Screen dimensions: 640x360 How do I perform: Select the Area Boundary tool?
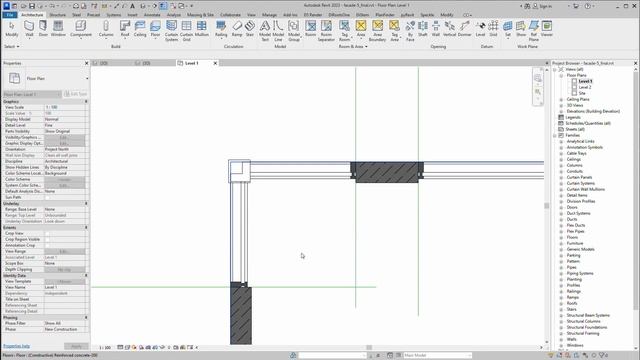(377, 31)
